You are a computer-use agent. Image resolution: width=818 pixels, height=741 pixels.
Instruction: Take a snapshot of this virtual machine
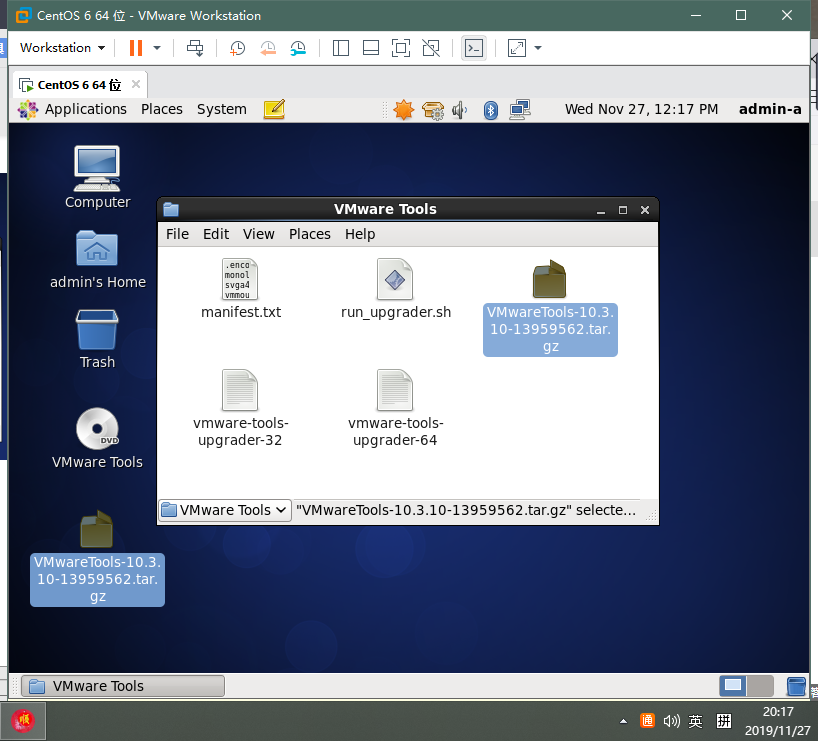(237, 49)
